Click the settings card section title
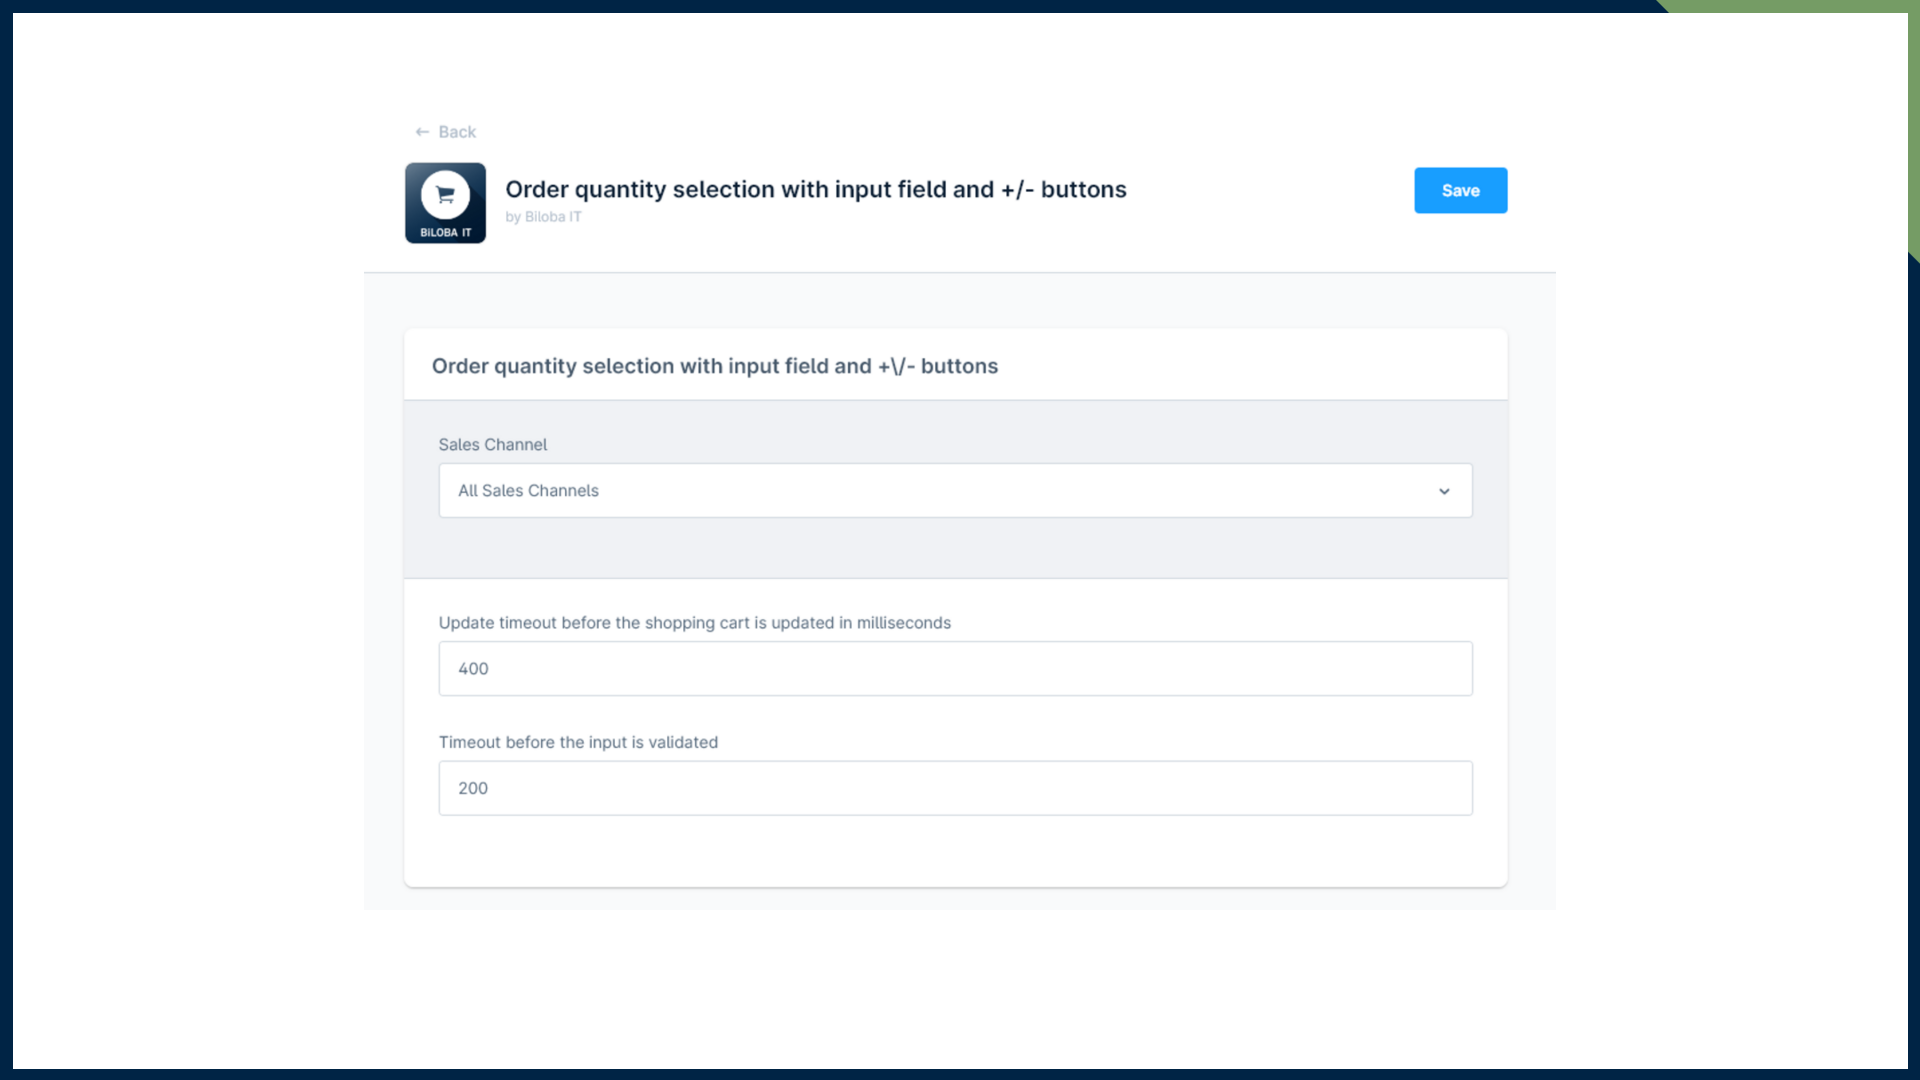1920x1080 pixels. click(714, 366)
